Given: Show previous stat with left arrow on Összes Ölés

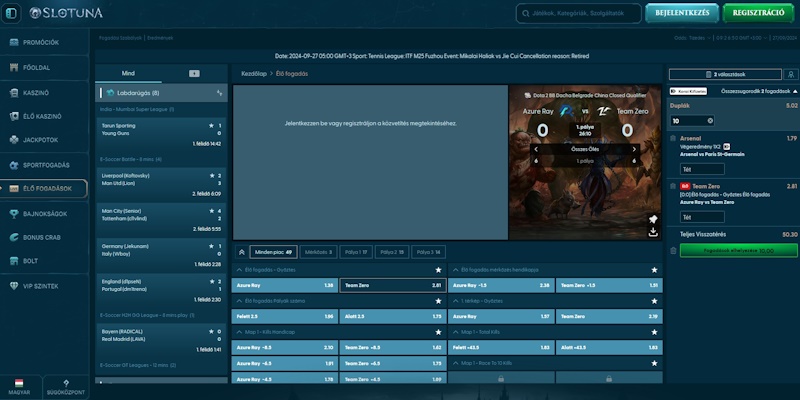Looking at the screenshot, I should pyautogui.click(x=536, y=149).
